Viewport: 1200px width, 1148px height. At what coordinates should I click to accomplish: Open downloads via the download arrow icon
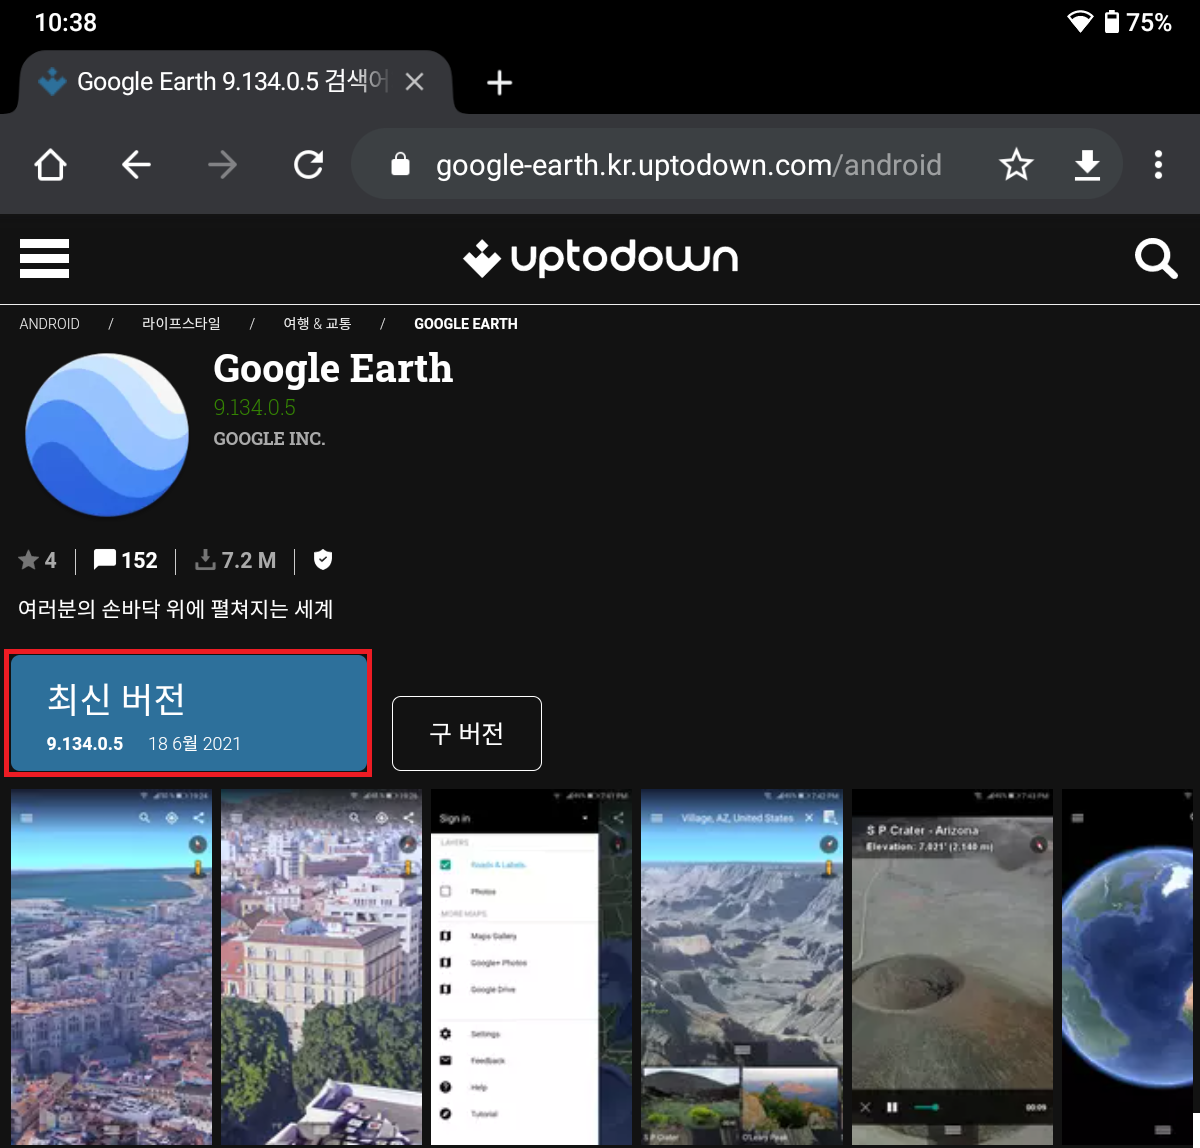(x=1087, y=165)
